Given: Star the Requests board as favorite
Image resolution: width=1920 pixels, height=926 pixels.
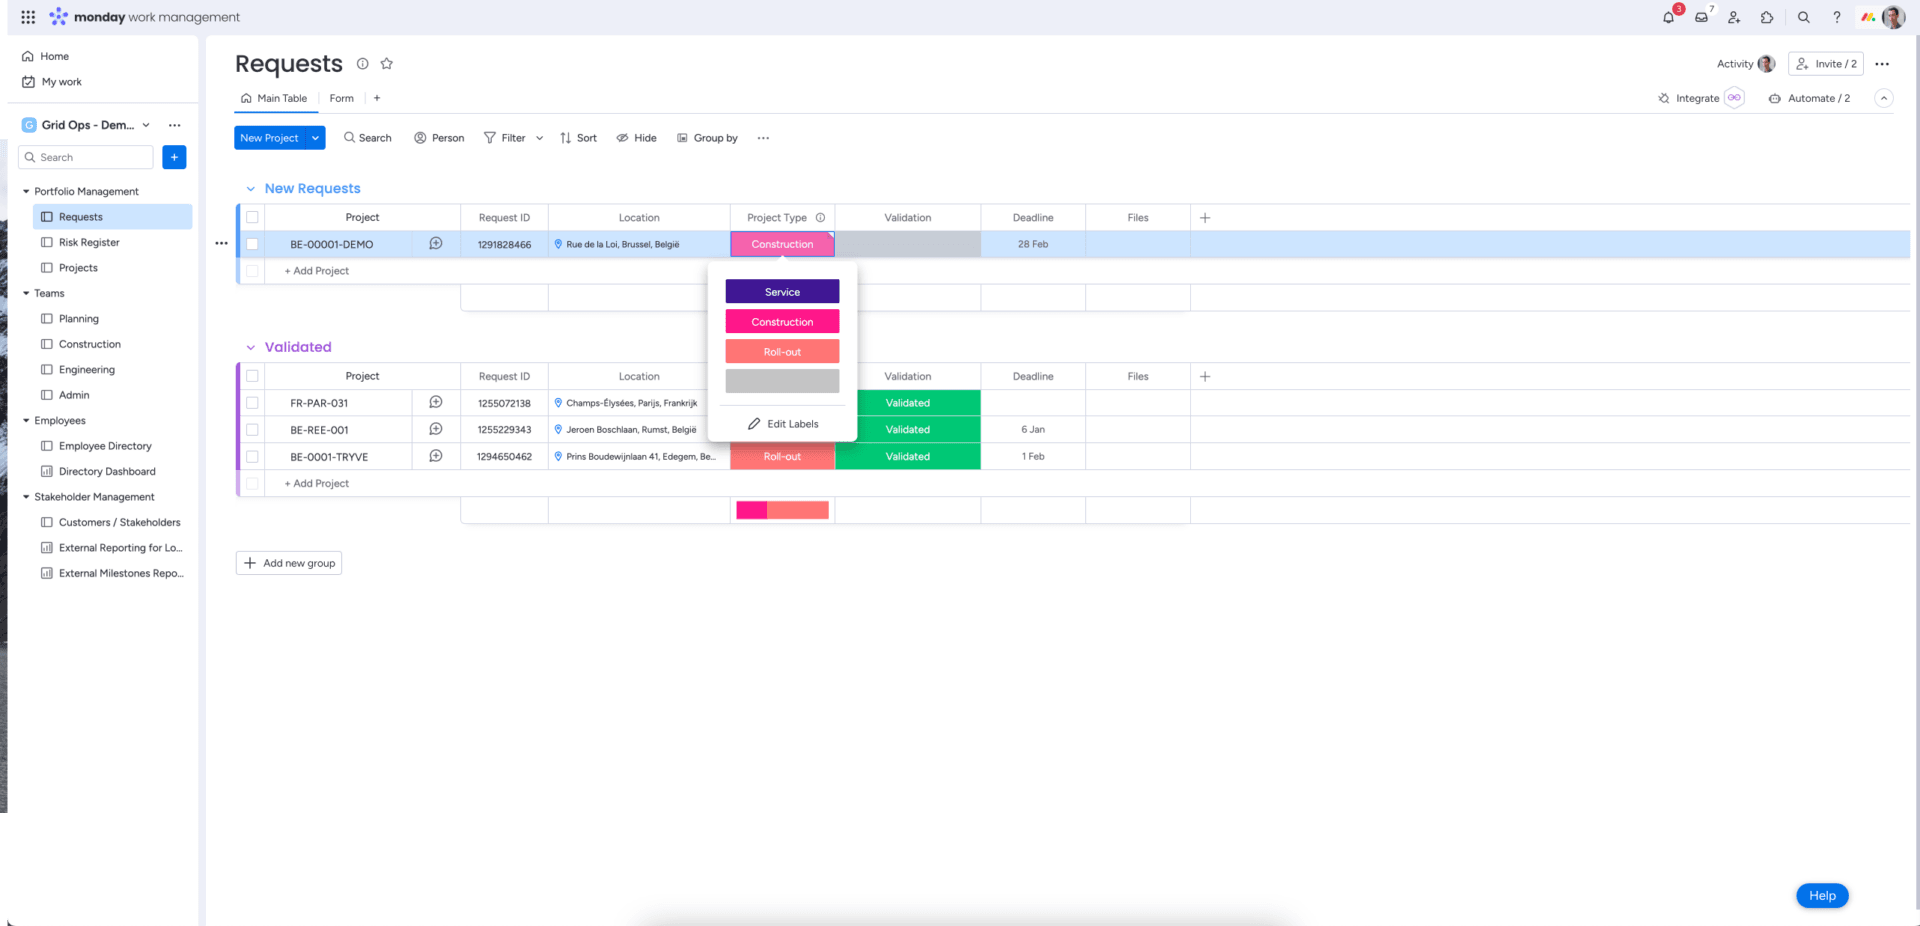Looking at the screenshot, I should [387, 64].
